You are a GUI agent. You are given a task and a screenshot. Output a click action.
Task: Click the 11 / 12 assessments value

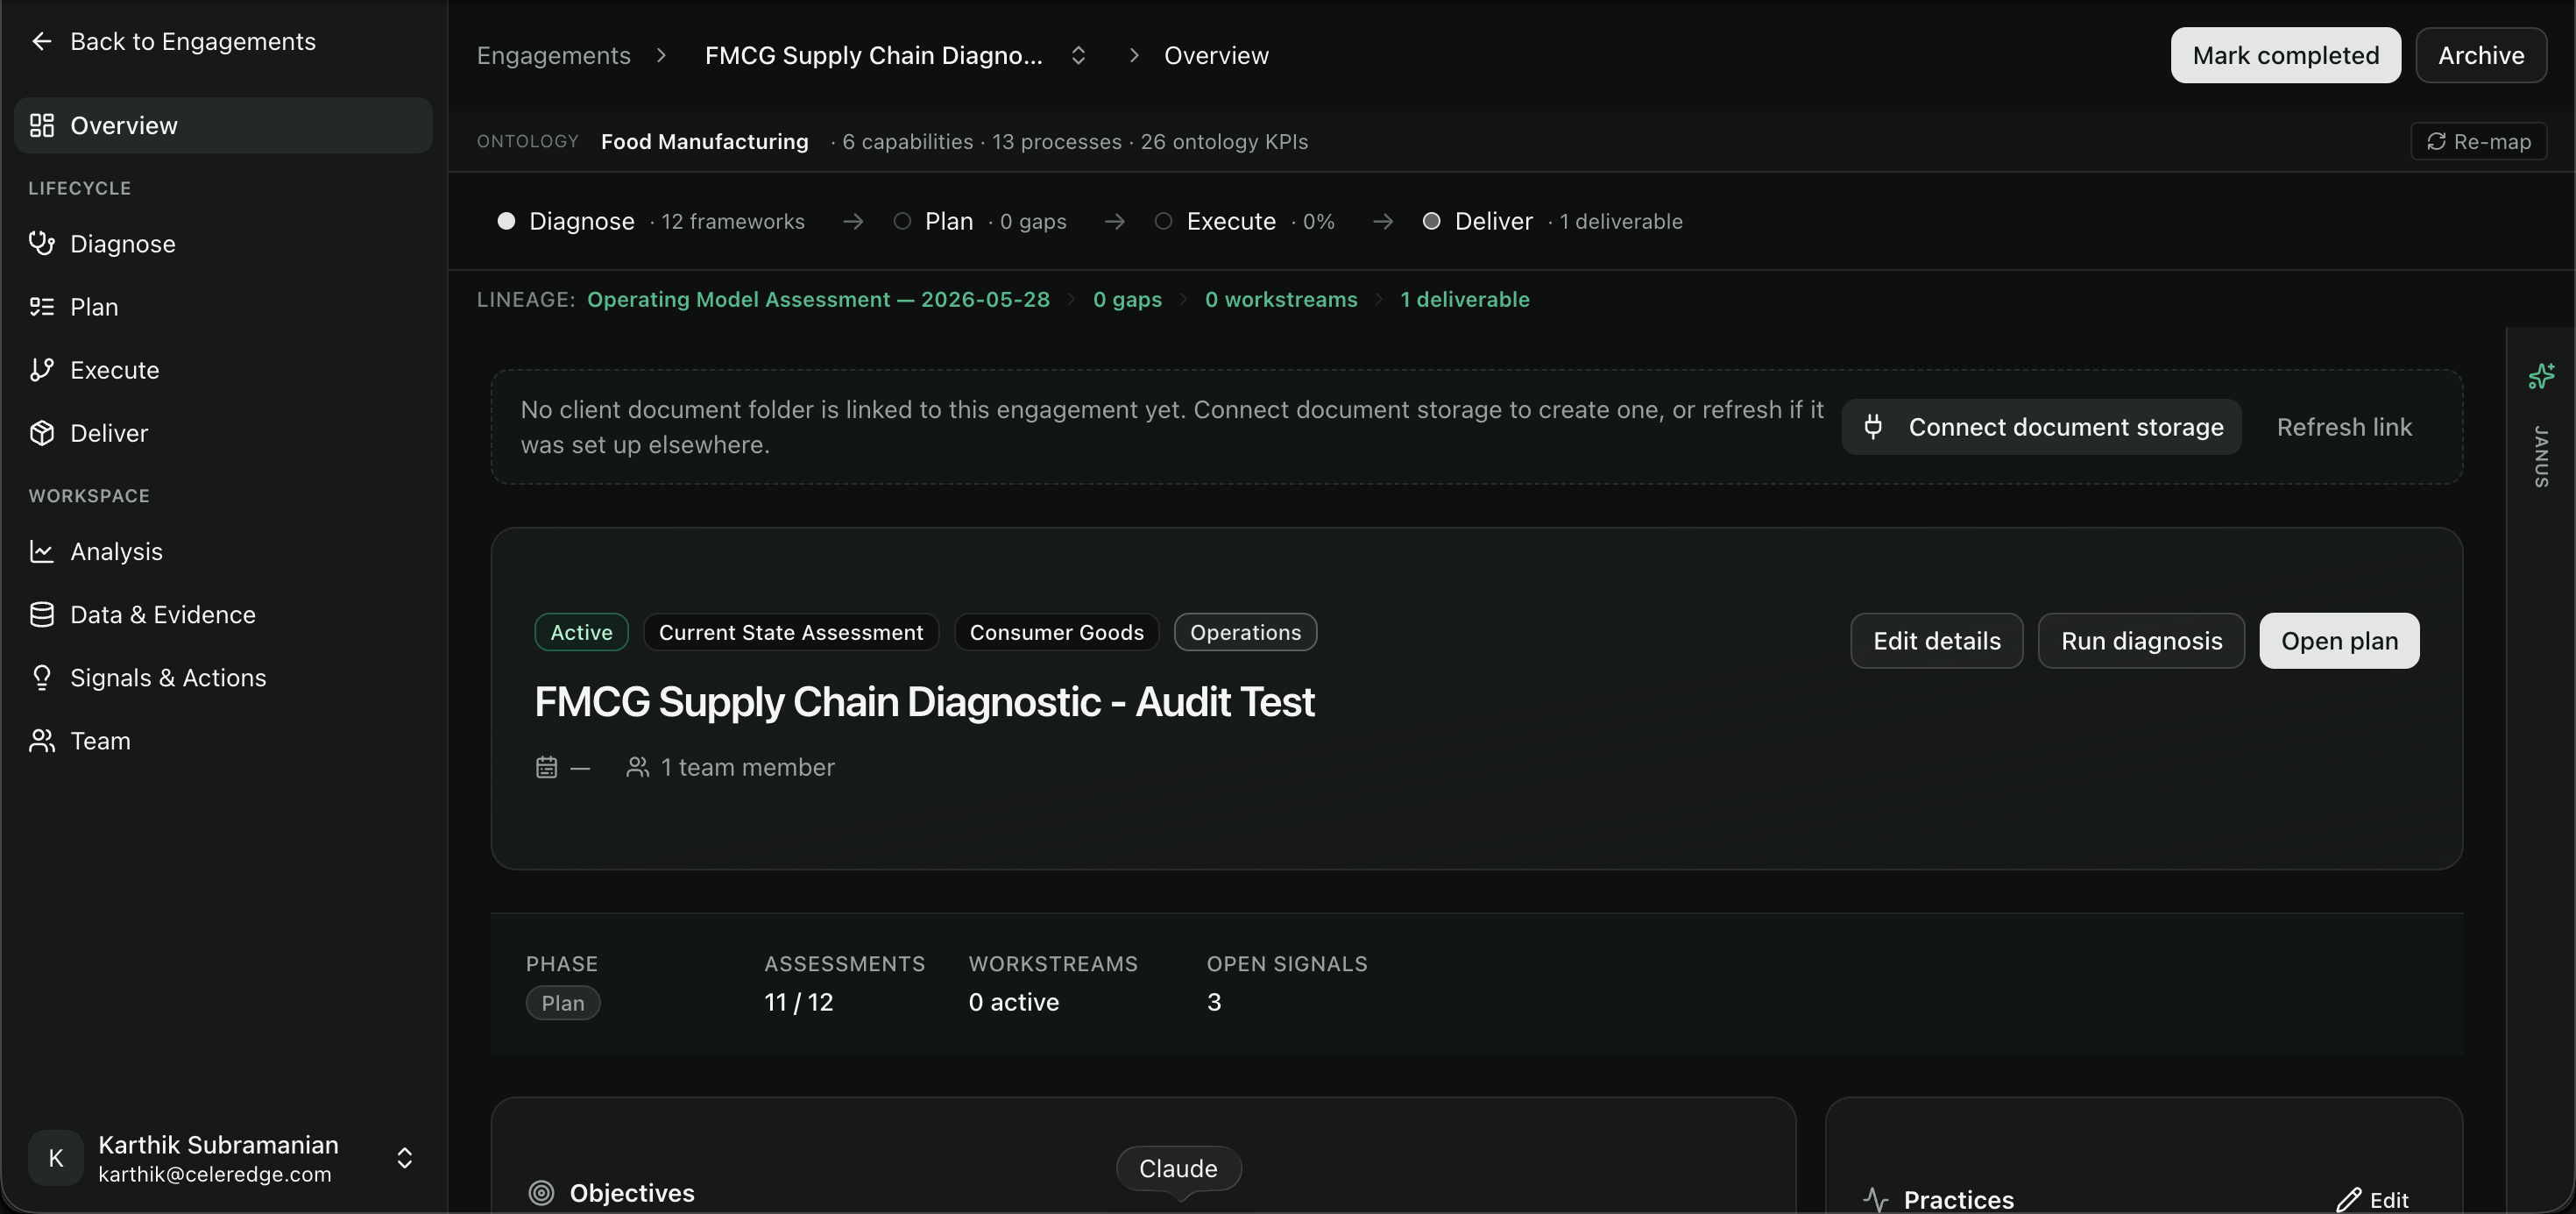coord(798,1001)
